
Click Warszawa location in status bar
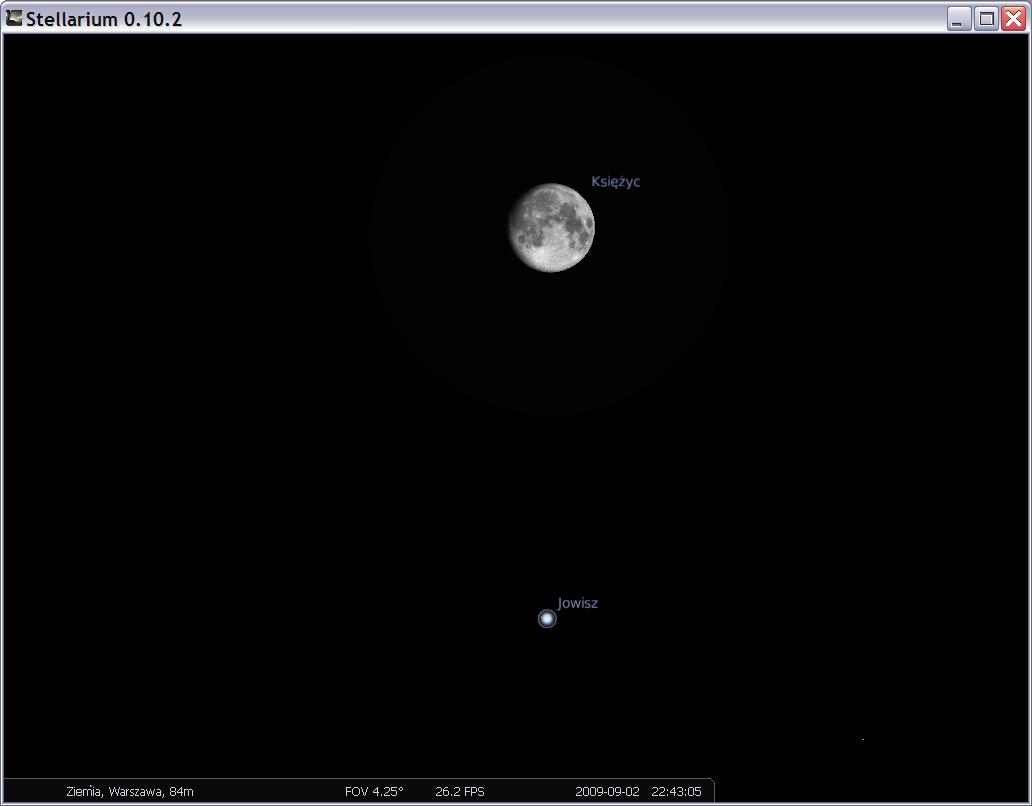pyautogui.click(x=134, y=791)
